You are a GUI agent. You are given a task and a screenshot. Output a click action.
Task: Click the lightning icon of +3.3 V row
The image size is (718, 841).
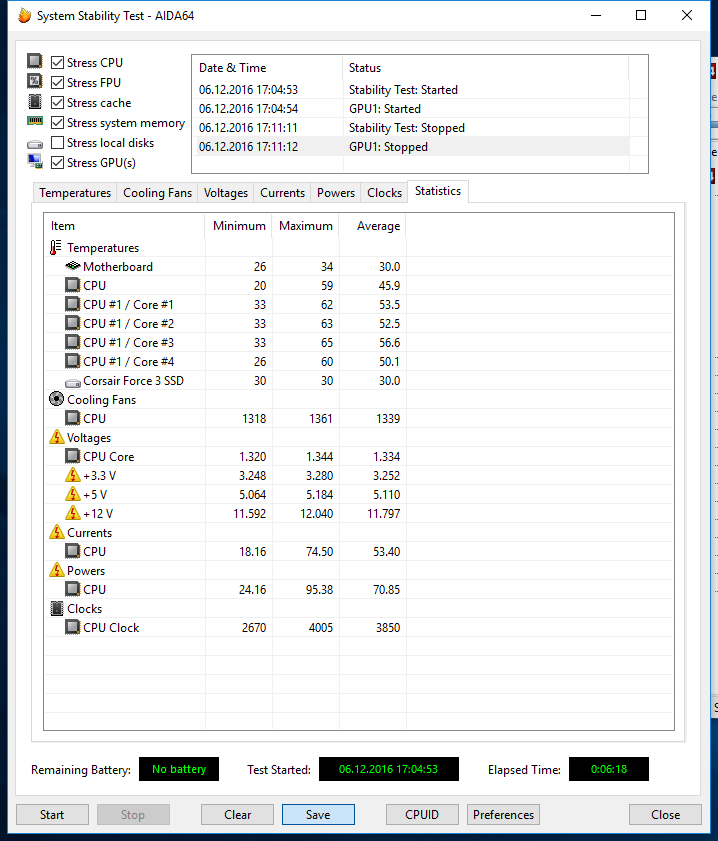[x=73, y=475]
